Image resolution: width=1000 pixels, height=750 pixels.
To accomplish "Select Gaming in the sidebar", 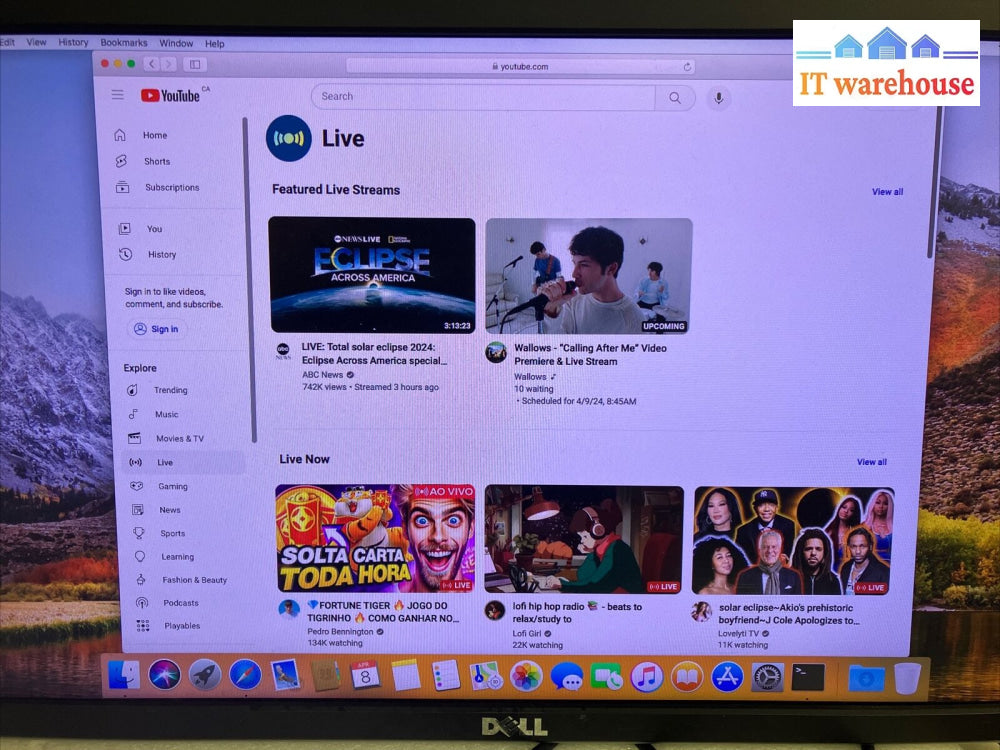I will [172, 486].
